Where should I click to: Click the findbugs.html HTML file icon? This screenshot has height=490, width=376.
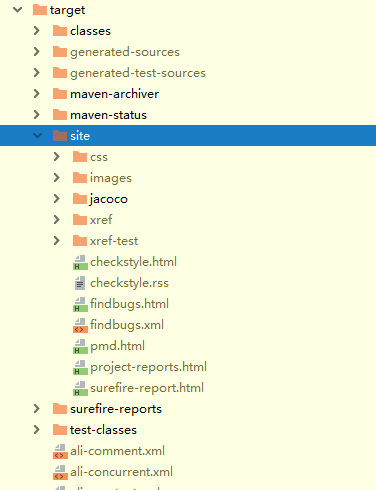(80, 304)
